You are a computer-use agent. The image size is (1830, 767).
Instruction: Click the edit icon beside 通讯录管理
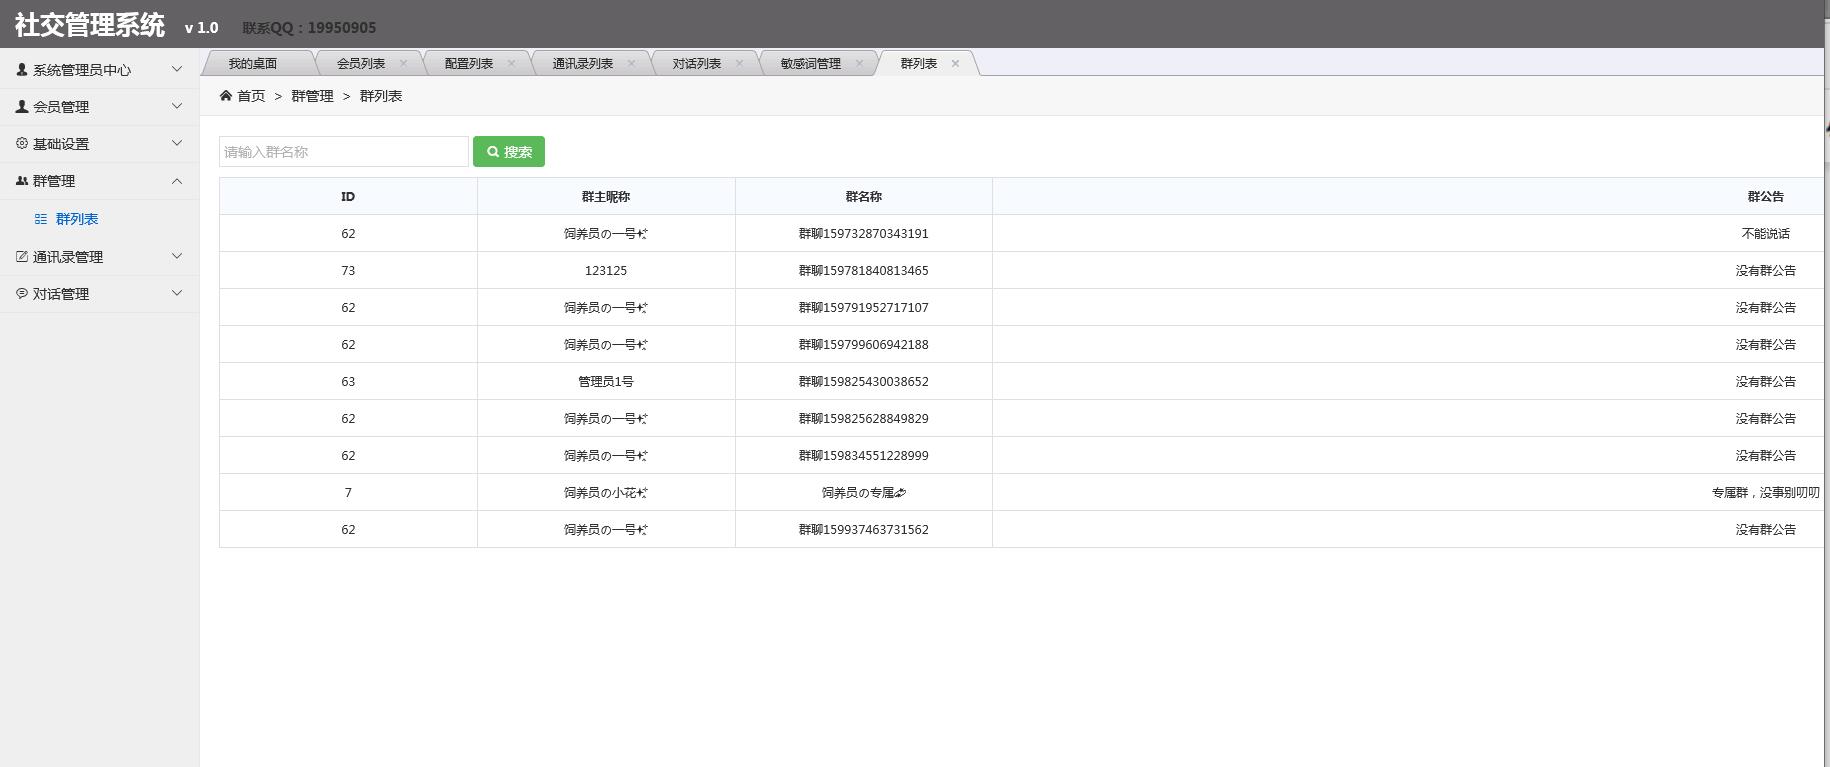[22, 257]
